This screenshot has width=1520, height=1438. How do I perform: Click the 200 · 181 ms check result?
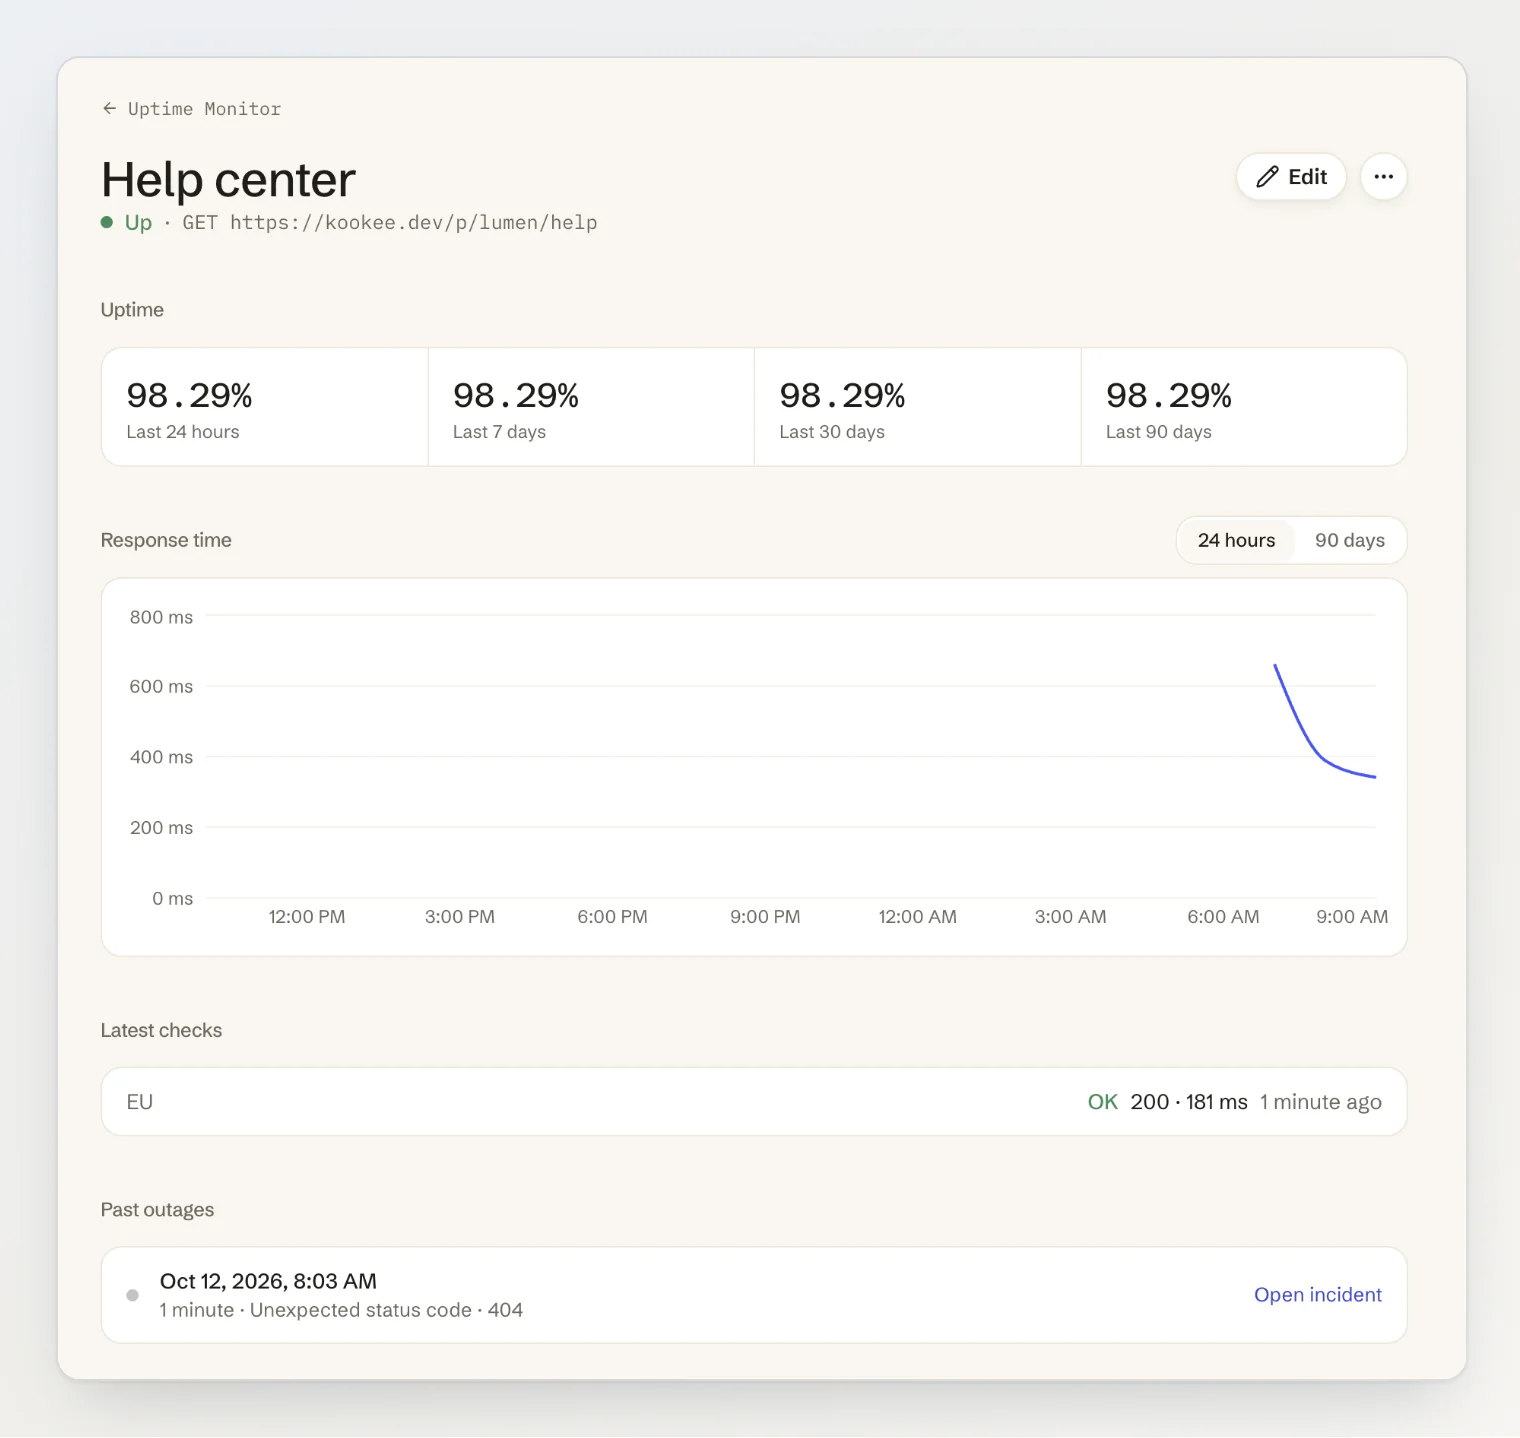[x=1189, y=1102]
